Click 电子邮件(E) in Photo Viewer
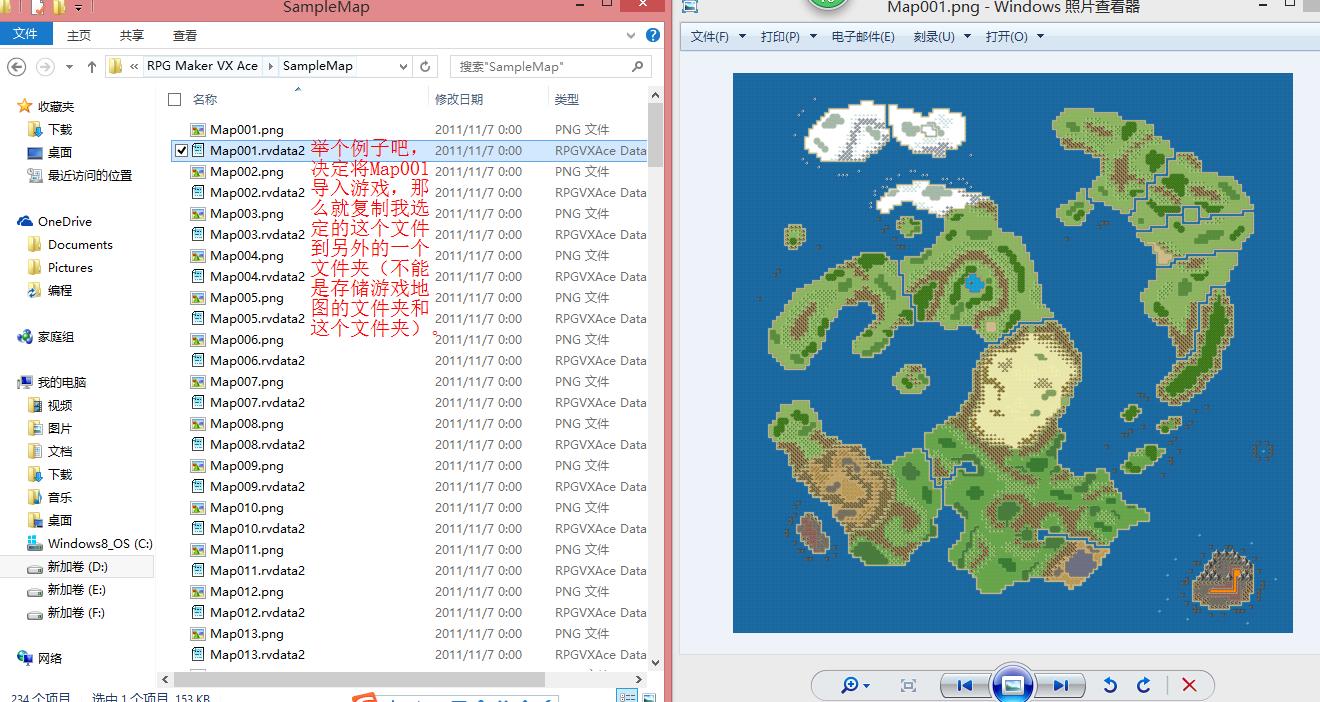Screen dimensions: 1320x702 pyautogui.click(x=863, y=36)
